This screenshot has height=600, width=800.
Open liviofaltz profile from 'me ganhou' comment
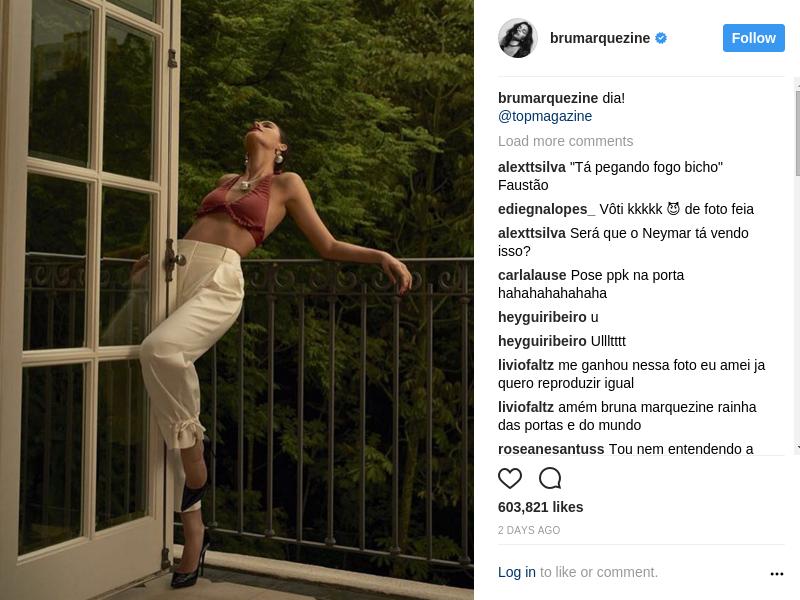[x=526, y=365]
